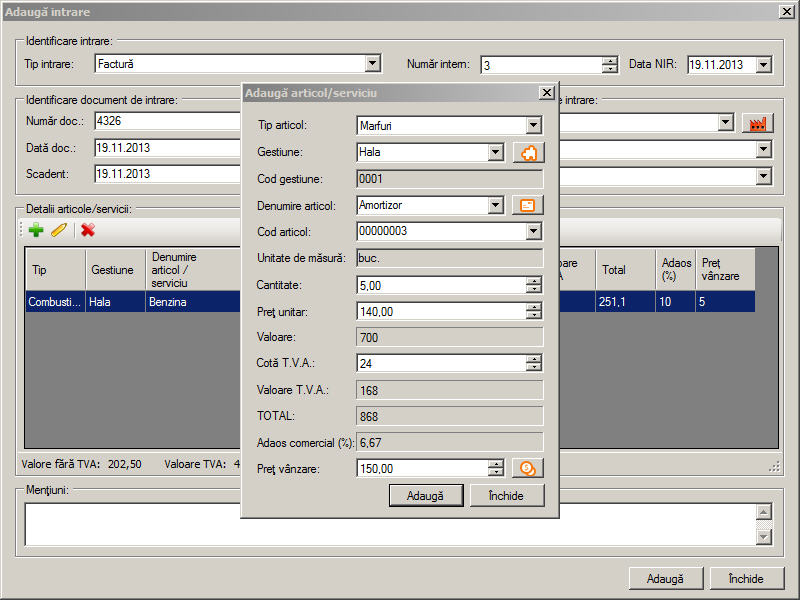Close the Adaugă articol/serviciu dialog with X
This screenshot has height=600, width=800.
[546, 93]
